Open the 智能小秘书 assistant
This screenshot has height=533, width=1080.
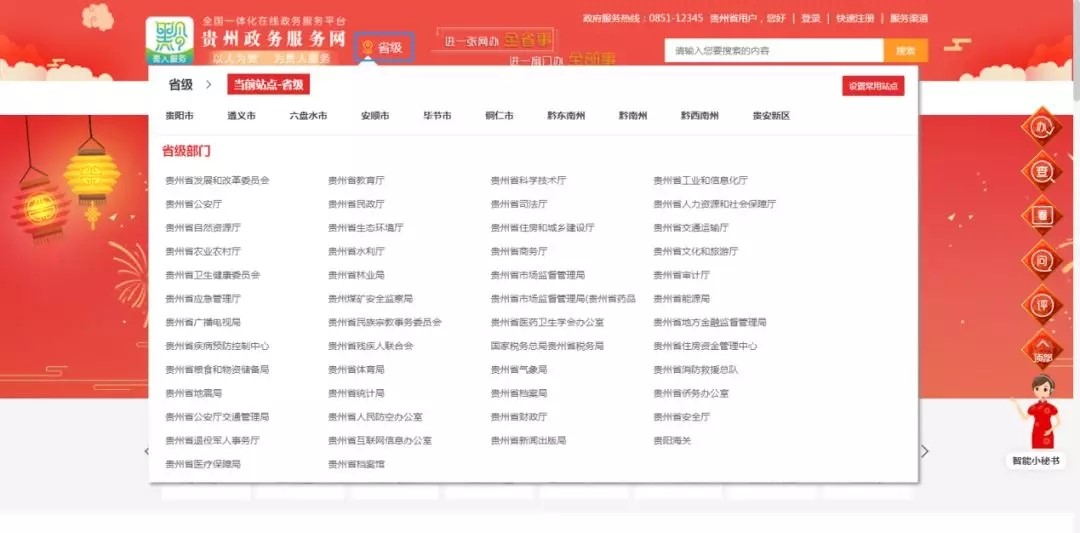coord(1038,421)
